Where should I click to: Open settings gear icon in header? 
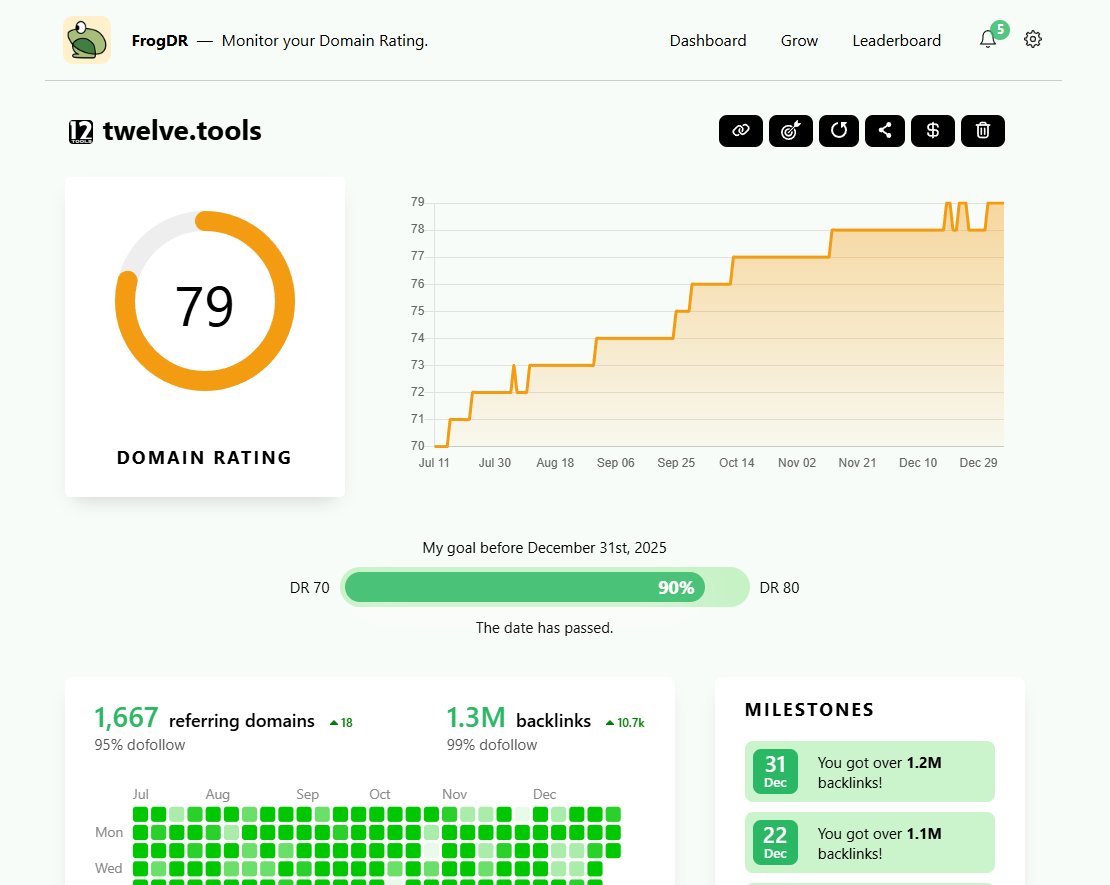(1033, 40)
